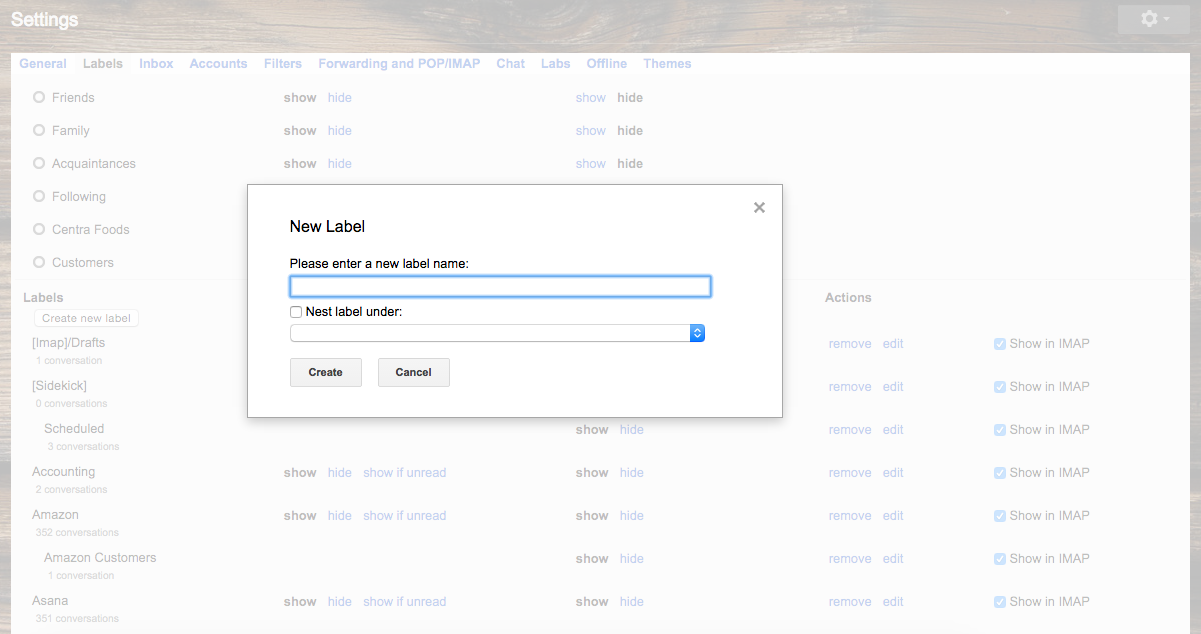Screen dimensions: 1201x634
Task: Open the Accounts tab
Action: (218, 63)
